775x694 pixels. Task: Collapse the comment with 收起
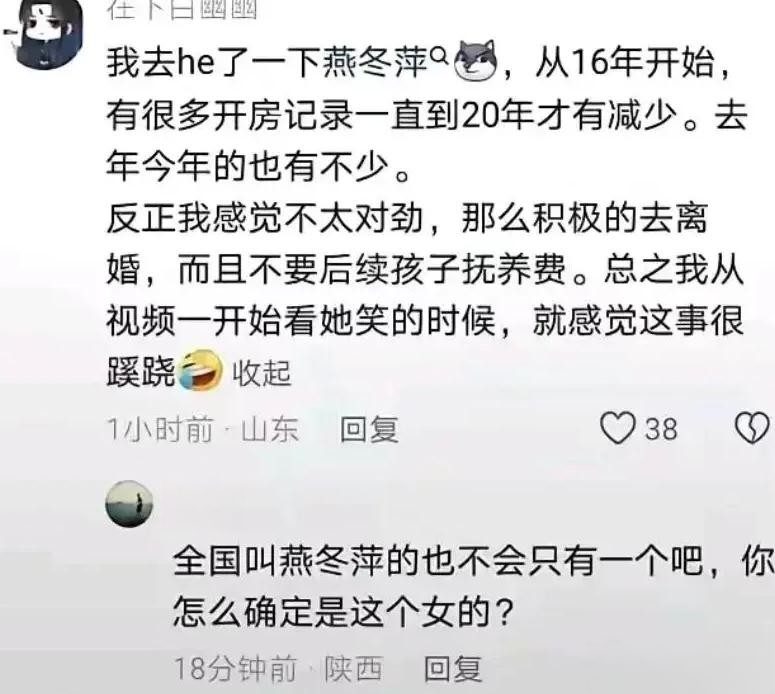(262, 373)
